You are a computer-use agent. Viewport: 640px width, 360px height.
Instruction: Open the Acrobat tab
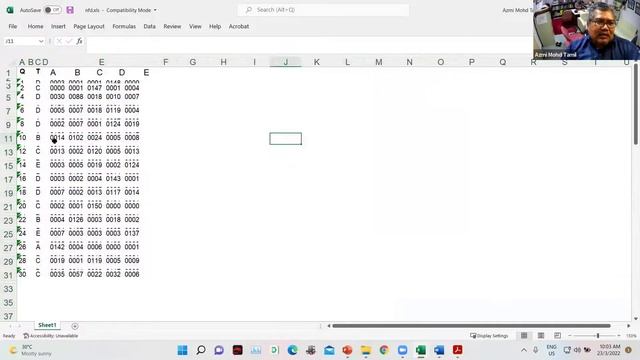click(x=239, y=26)
